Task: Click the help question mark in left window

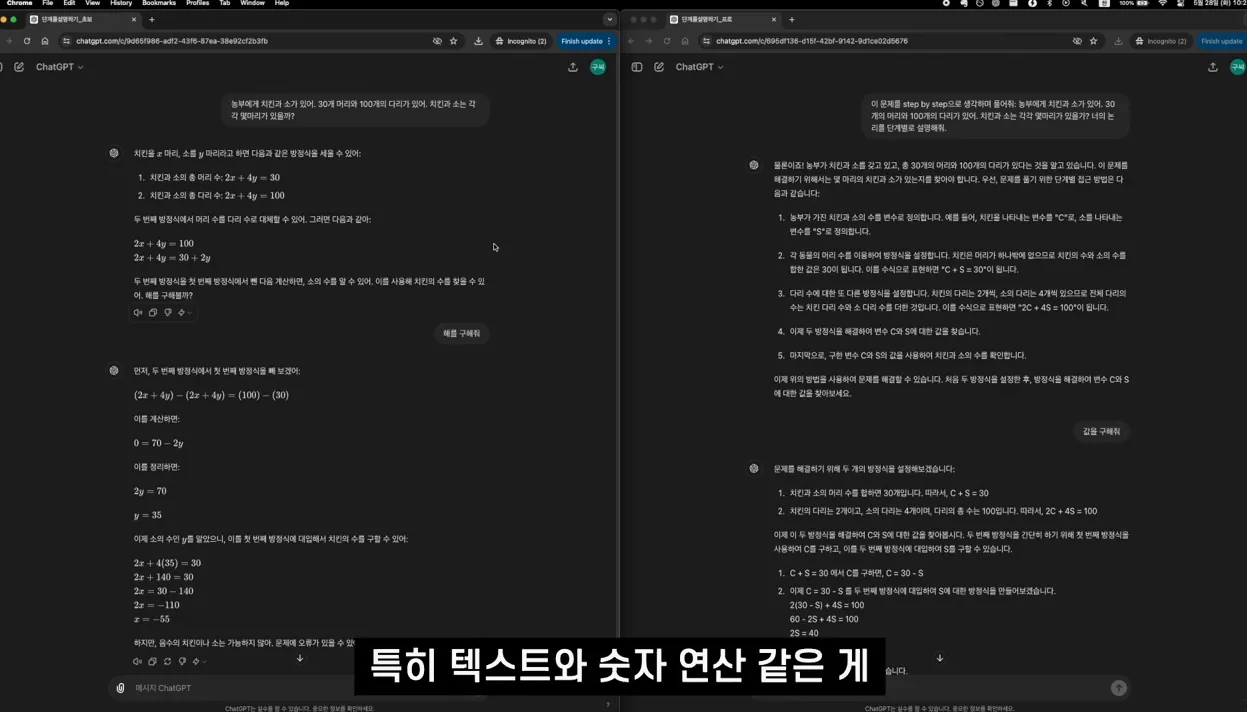Action: point(608,705)
